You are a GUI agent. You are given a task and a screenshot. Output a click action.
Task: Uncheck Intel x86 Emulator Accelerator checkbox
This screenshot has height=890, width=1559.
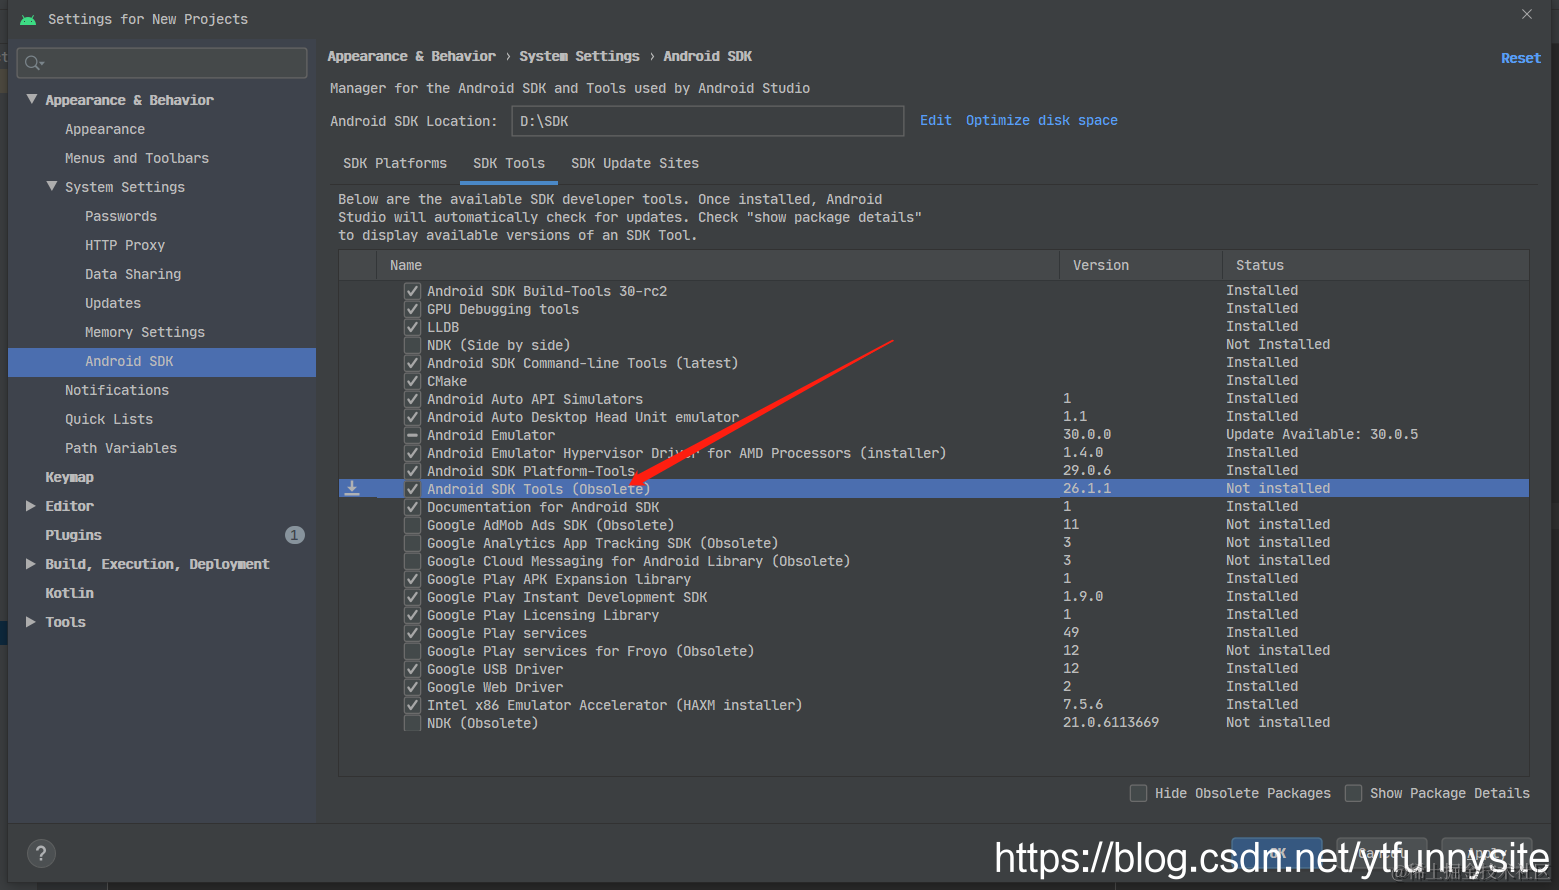[412, 705]
